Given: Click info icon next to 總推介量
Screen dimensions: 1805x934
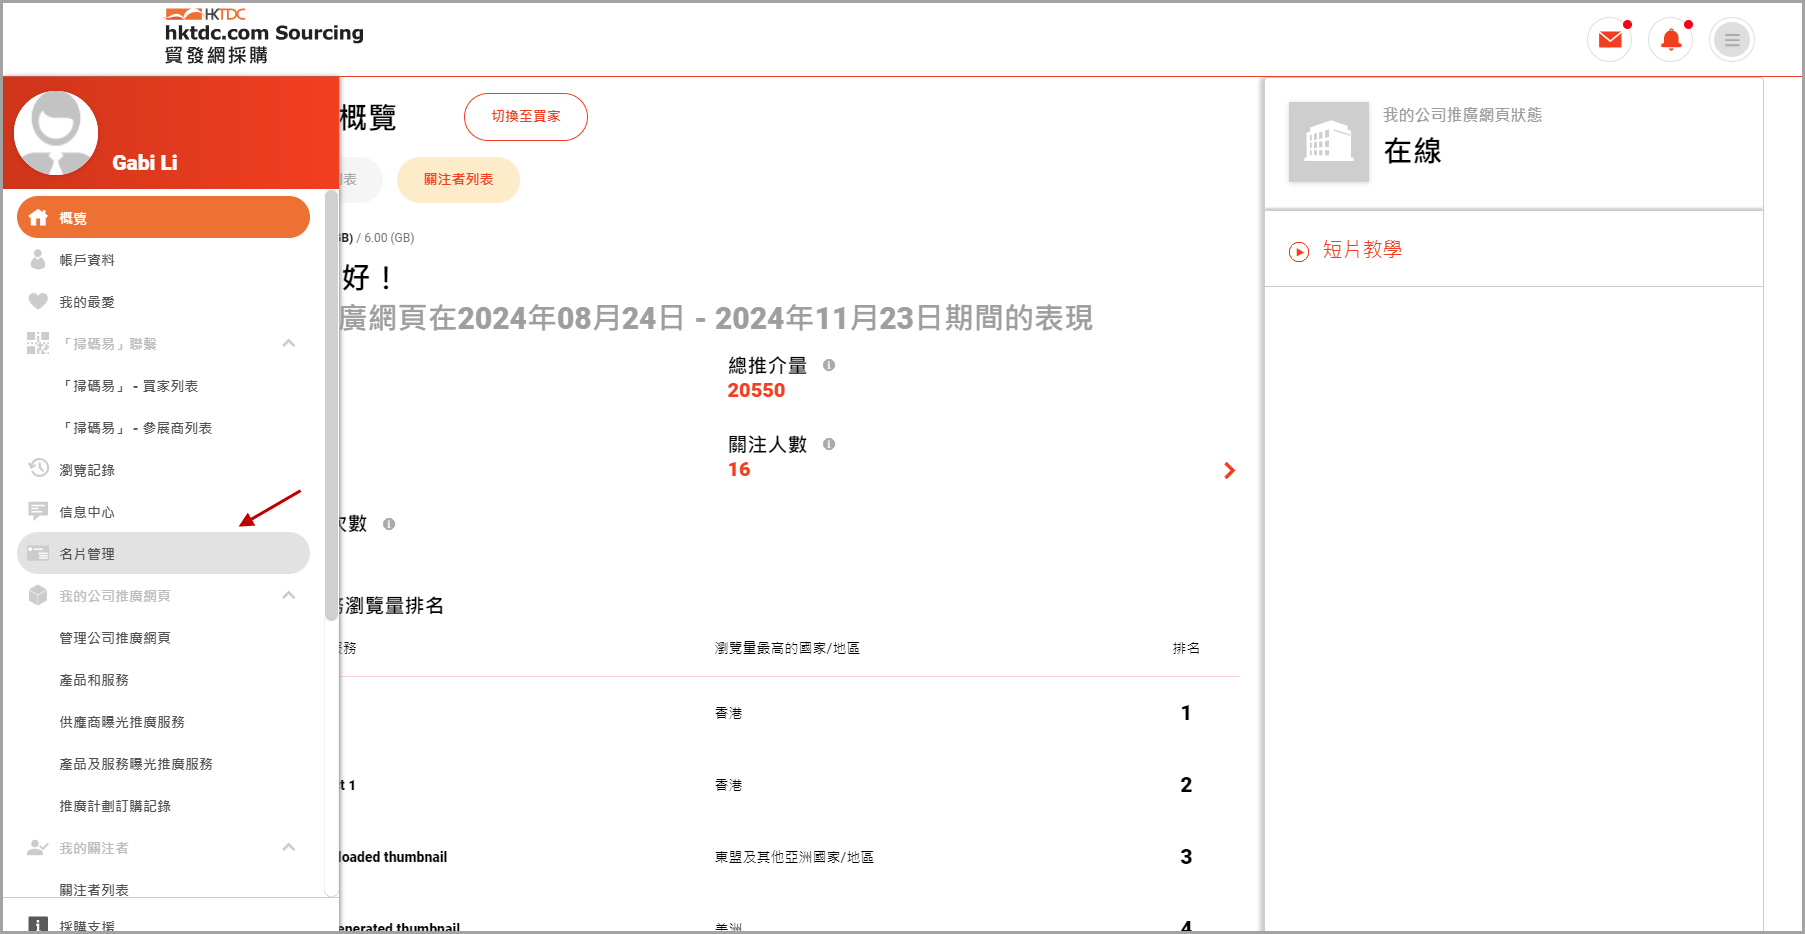Looking at the screenshot, I should (829, 365).
